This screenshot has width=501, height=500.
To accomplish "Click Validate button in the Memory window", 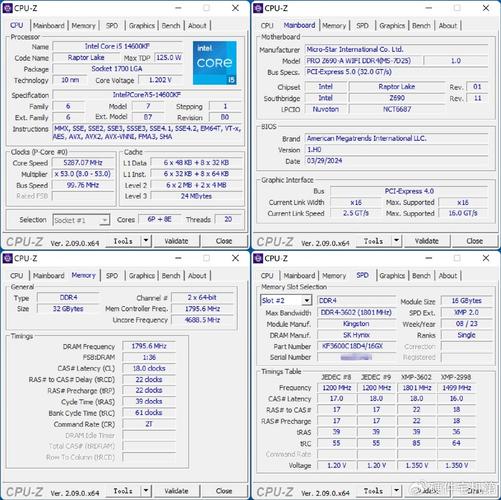I will 176,491.
